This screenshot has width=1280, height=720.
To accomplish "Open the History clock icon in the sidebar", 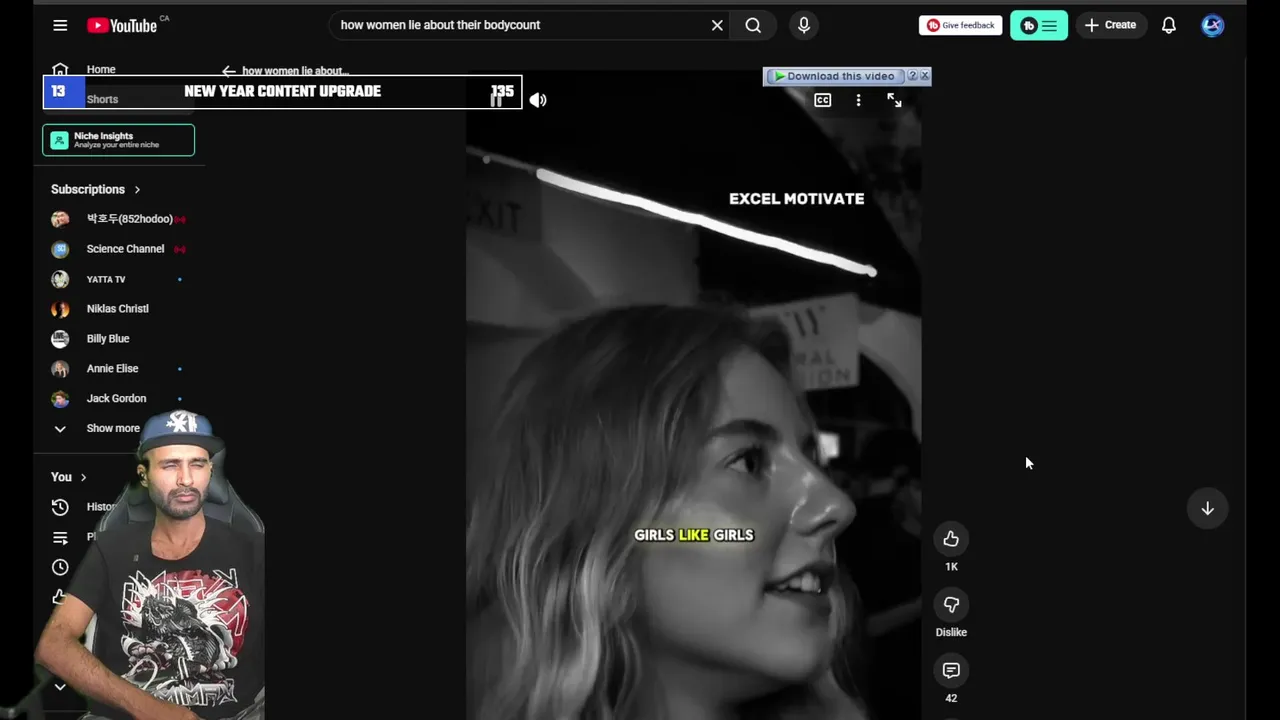I will (60, 507).
